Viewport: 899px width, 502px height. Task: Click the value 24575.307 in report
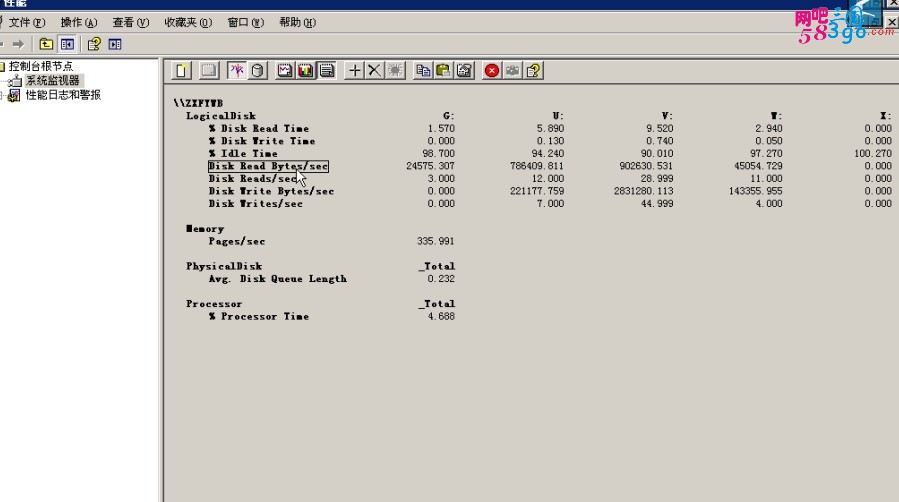[x=430, y=166]
